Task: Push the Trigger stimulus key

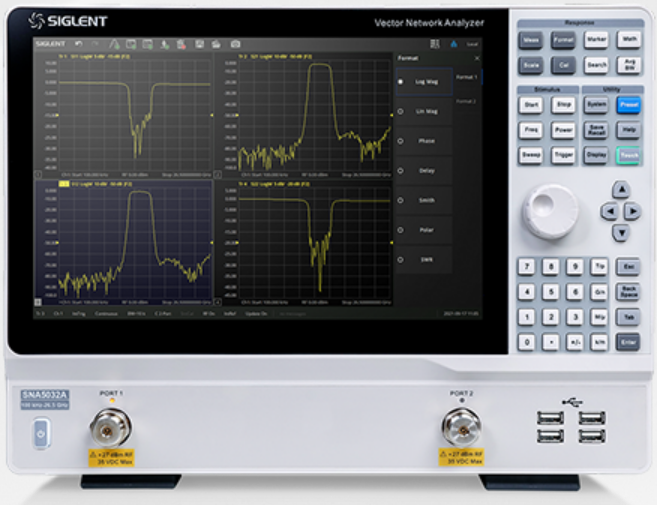Action: 563,155
